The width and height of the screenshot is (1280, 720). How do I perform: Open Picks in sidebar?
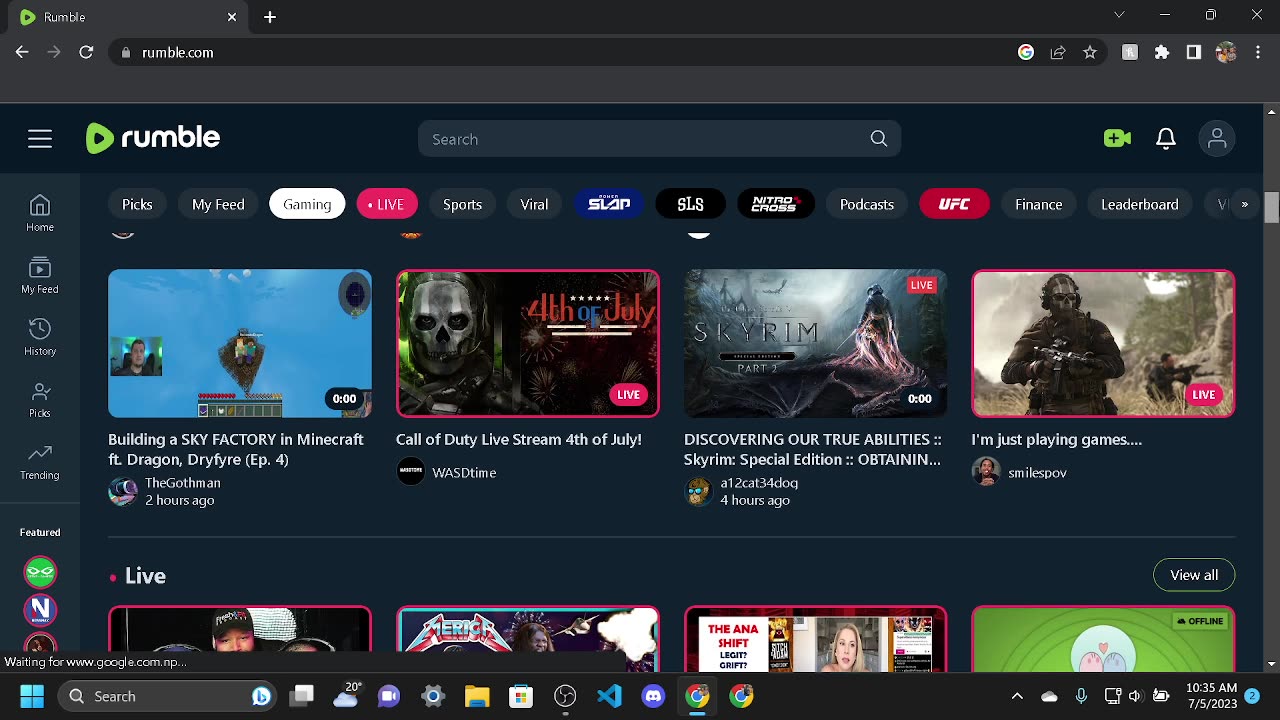[x=40, y=399]
